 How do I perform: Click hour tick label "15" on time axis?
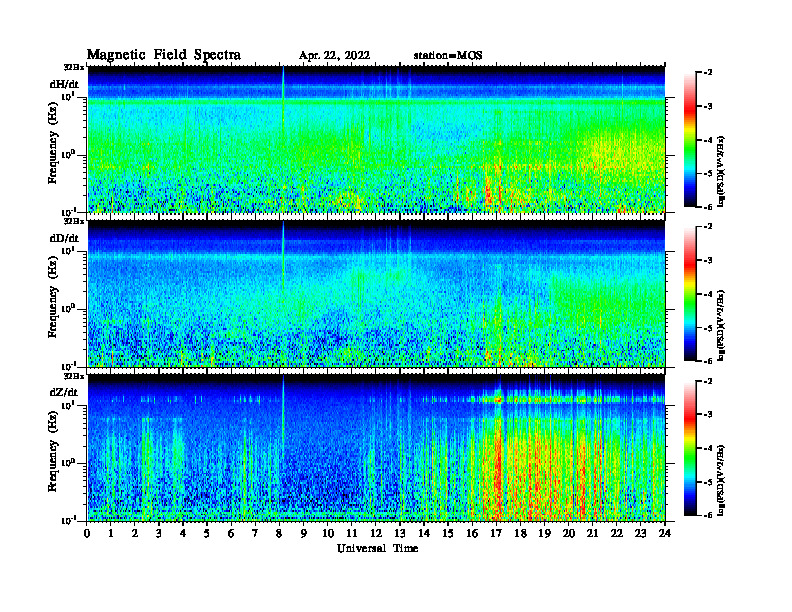pos(448,533)
